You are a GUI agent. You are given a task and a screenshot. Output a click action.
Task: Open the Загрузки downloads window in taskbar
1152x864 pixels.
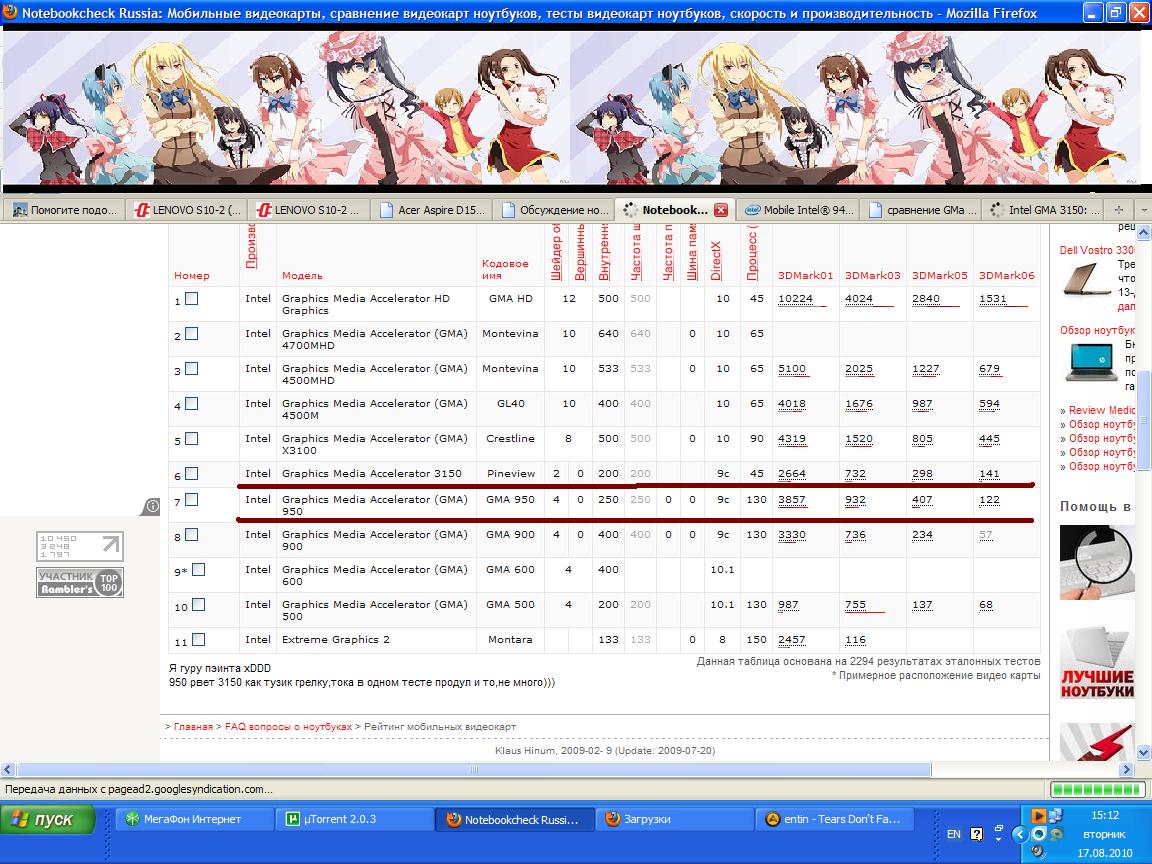click(x=674, y=819)
